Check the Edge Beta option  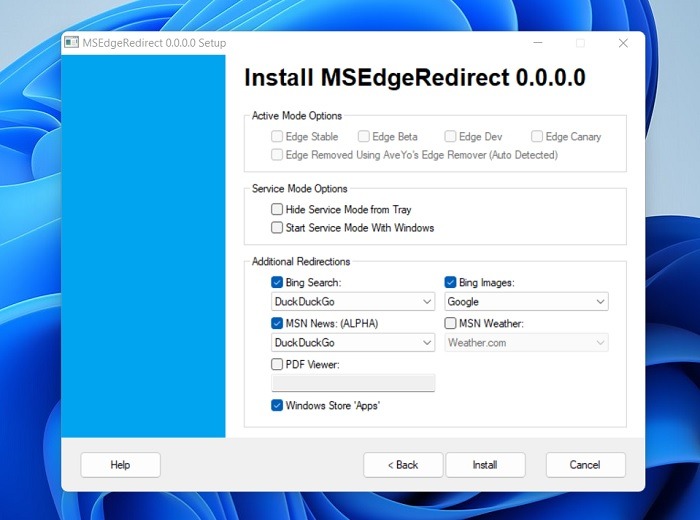(363, 136)
